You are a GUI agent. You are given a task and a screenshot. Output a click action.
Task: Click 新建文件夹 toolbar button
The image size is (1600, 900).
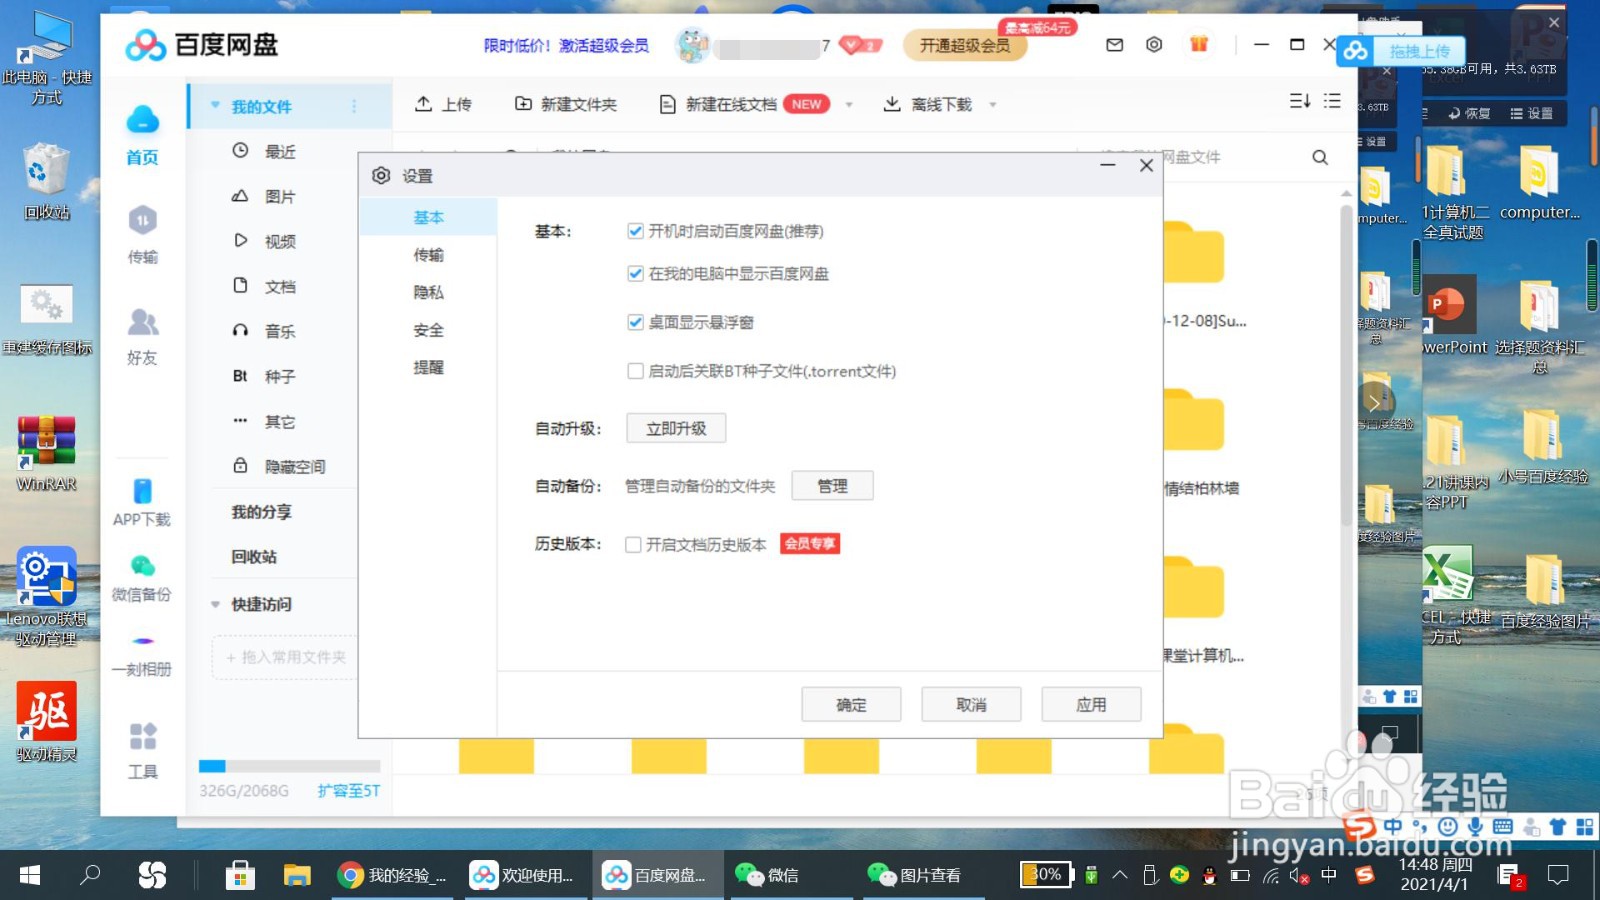(566, 104)
